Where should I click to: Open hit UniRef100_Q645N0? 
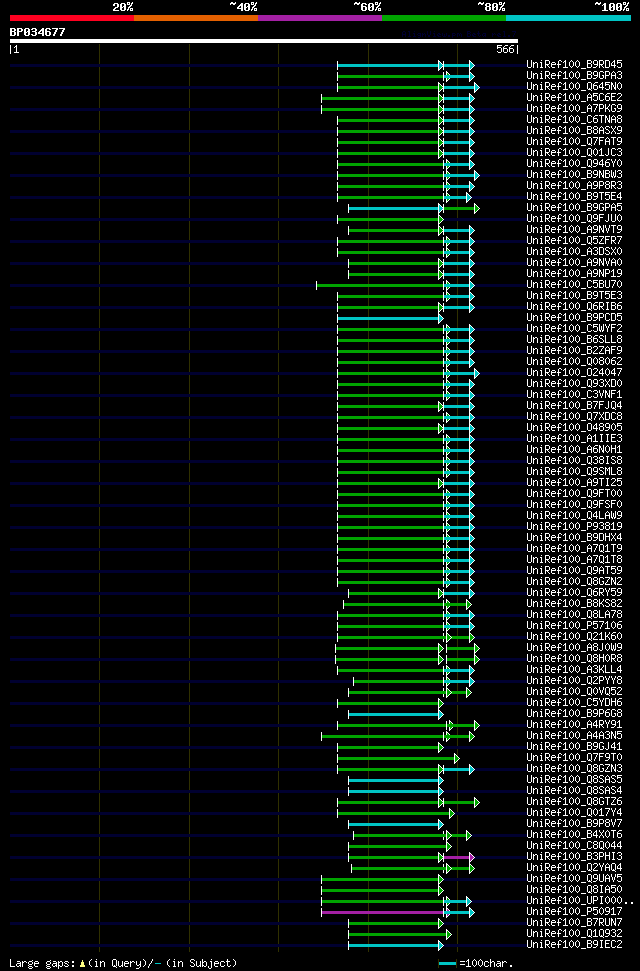click(574, 87)
